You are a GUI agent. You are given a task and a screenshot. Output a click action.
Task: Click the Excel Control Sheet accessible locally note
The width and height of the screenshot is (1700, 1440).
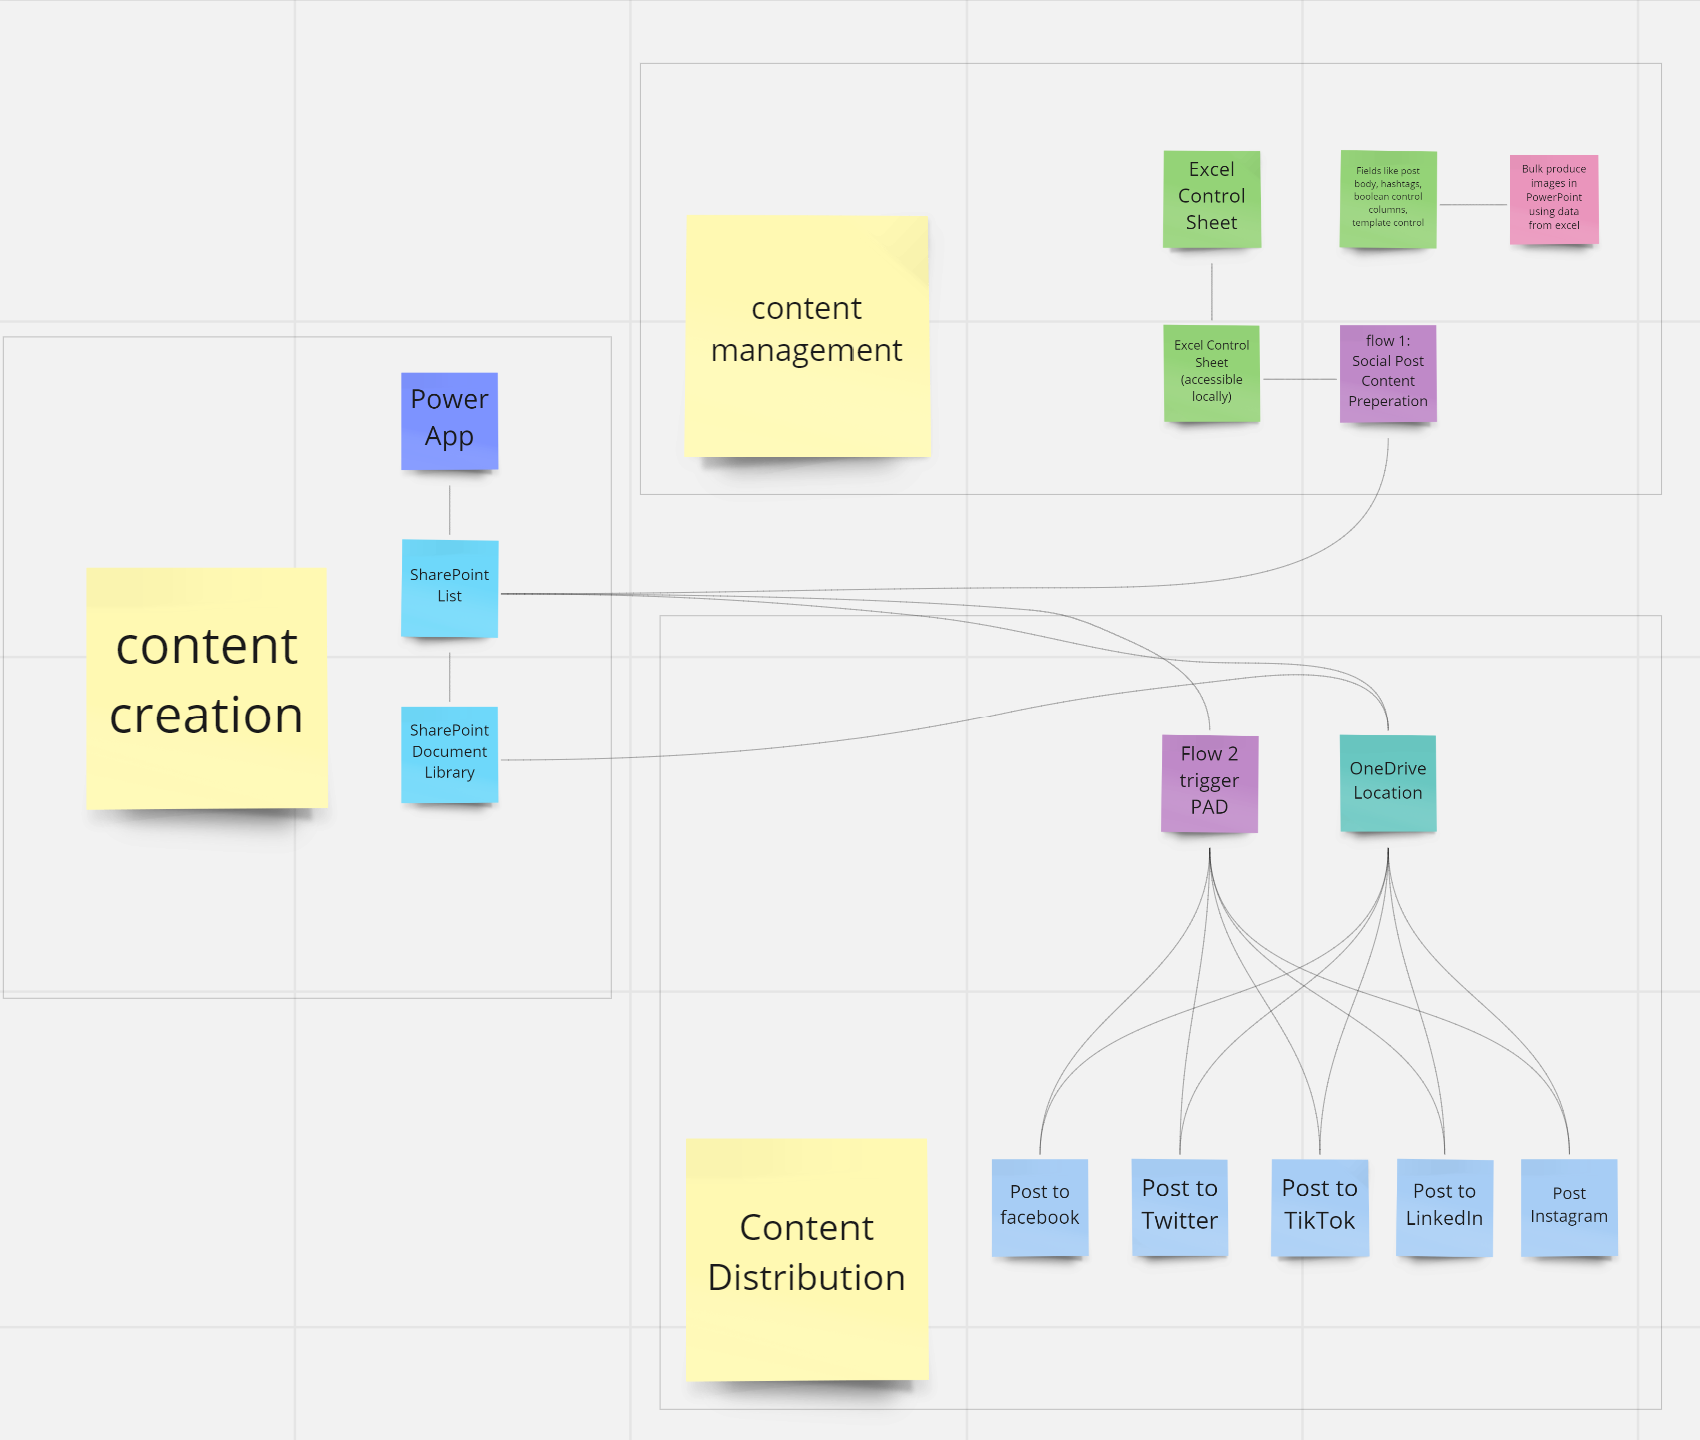tap(1211, 372)
